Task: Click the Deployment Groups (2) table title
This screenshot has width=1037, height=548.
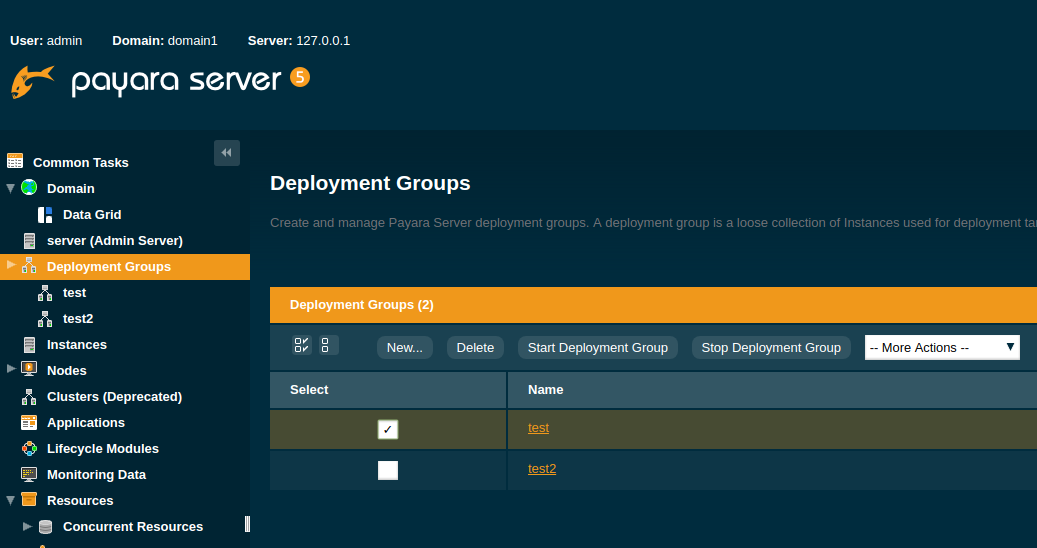Action: click(362, 305)
